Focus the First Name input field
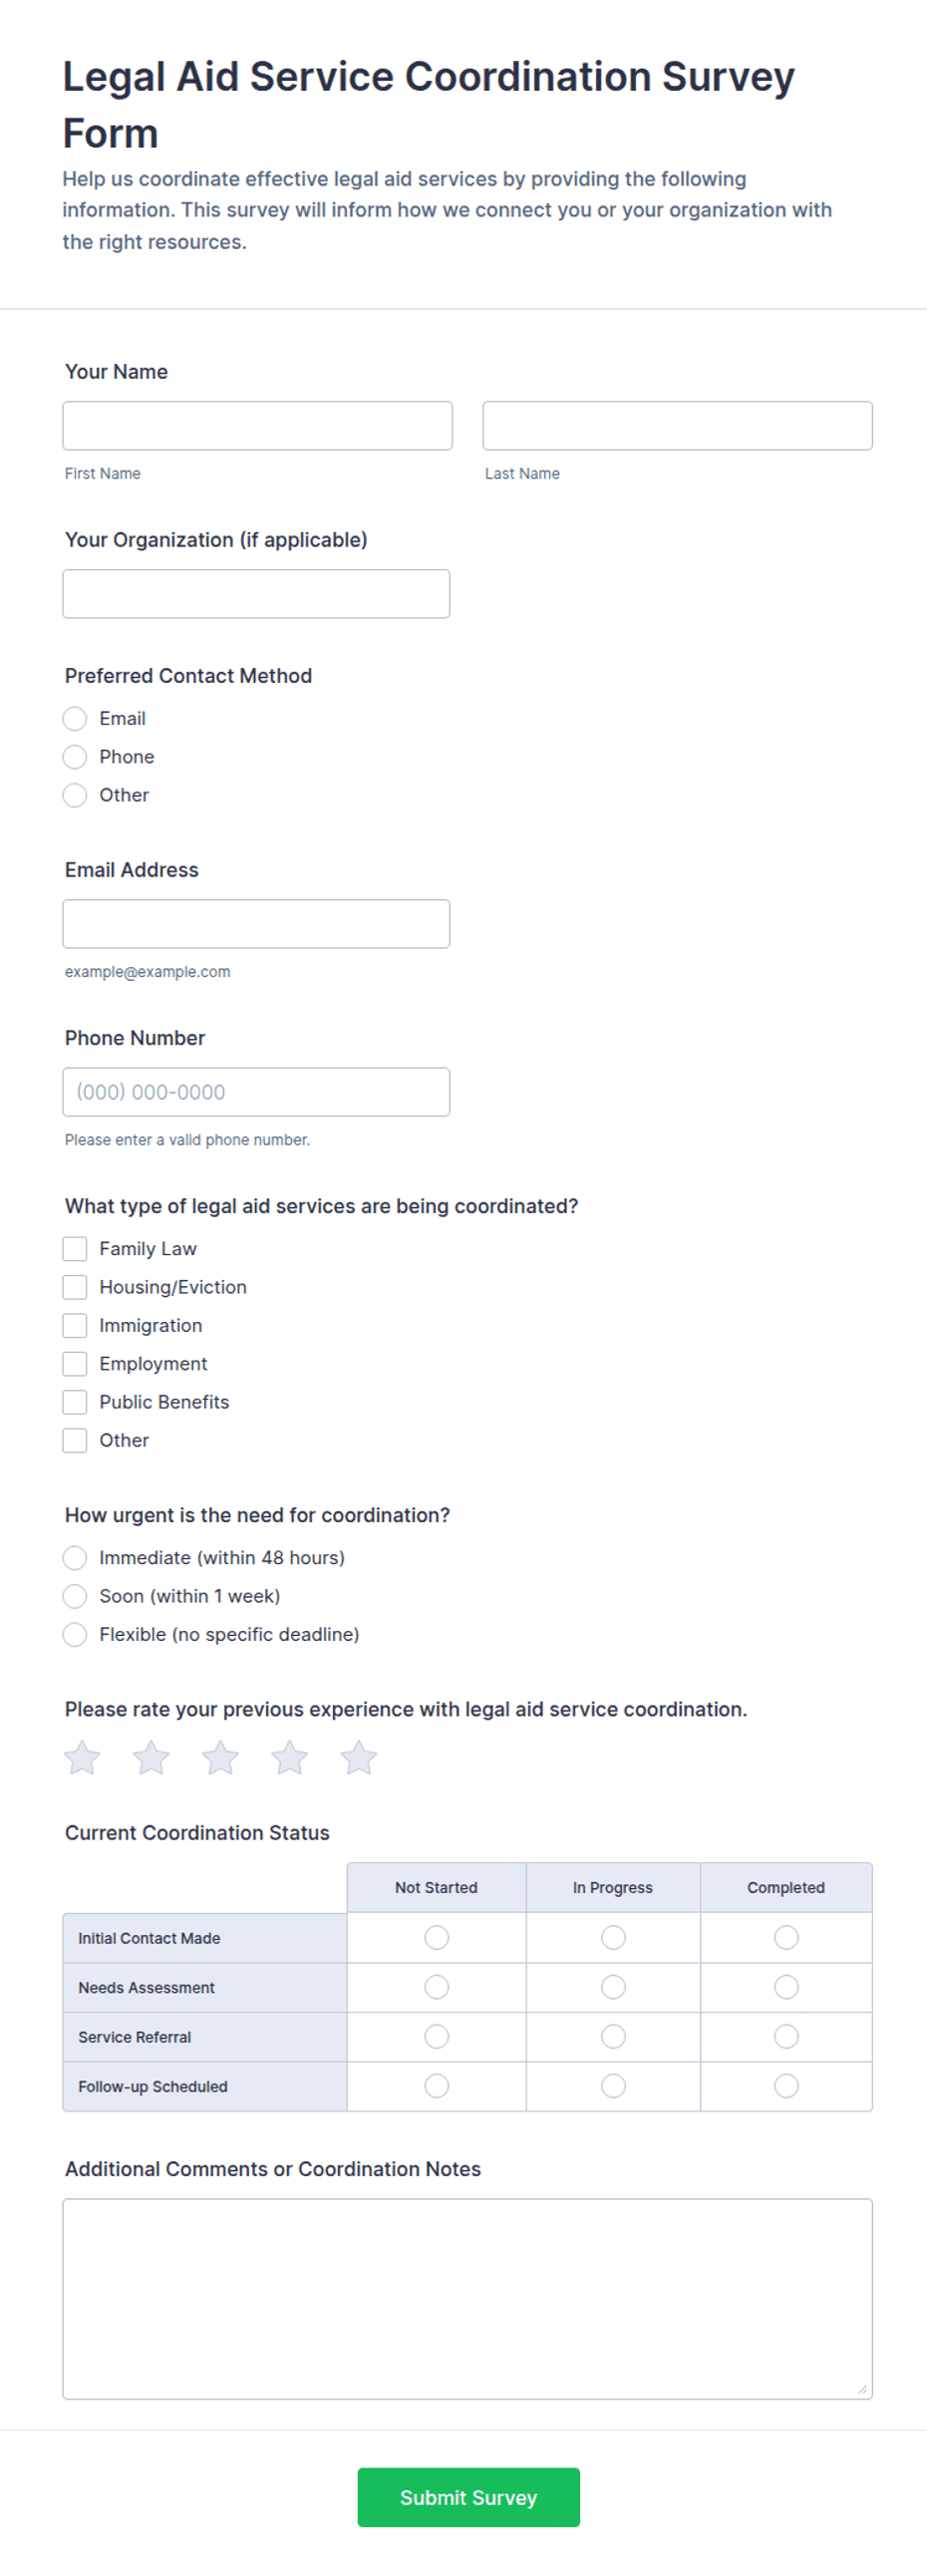Screen dimensions: 927x2576 click(x=257, y=426)
